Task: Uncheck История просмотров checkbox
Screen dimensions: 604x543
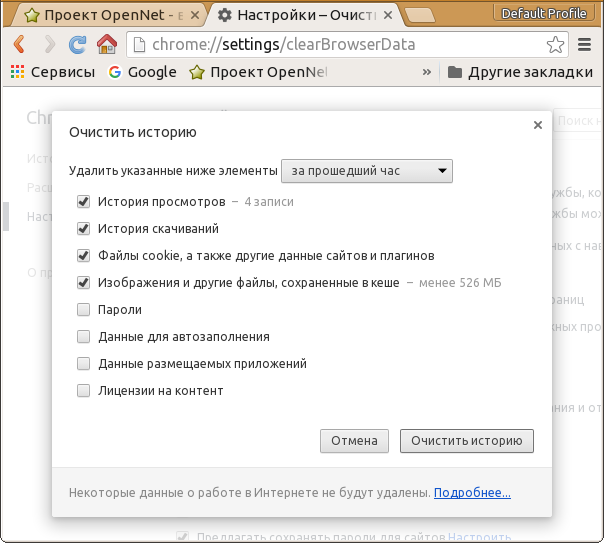Action: click(x=84, y=202)
